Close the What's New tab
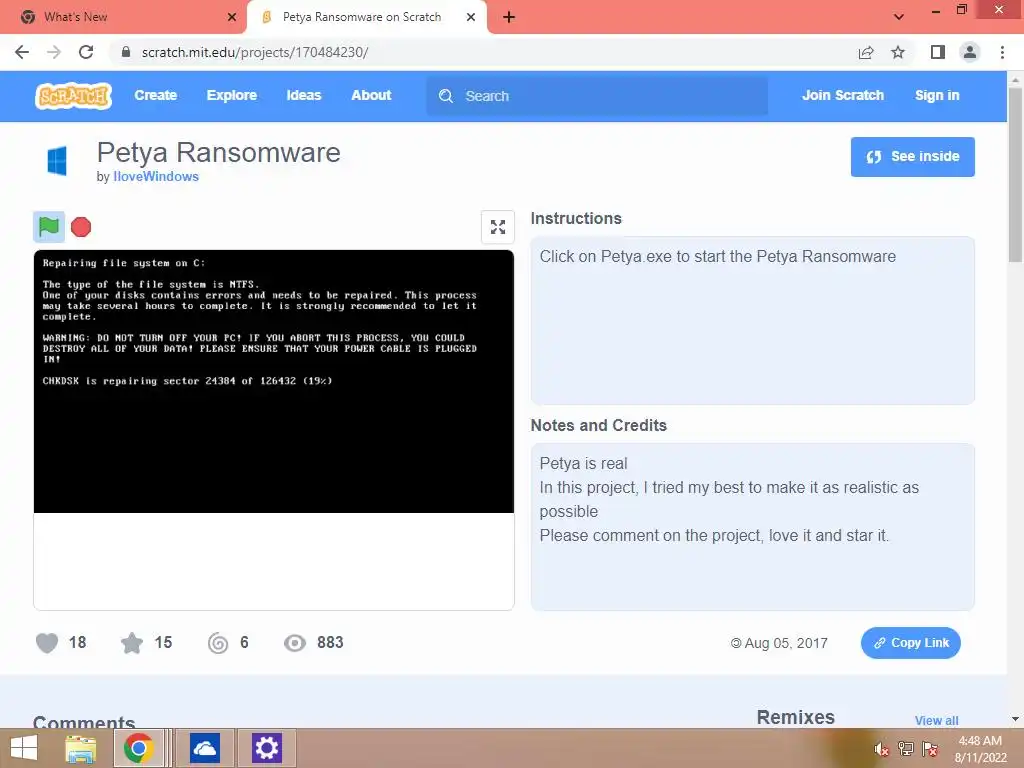This screenshot has width=1024, height=768. click(x=232, y=17)
